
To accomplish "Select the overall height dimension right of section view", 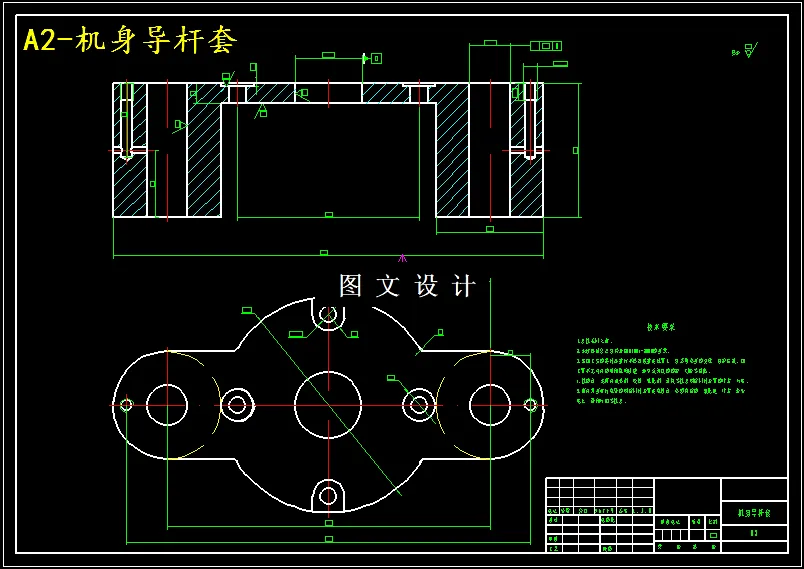I will (576, 150).
